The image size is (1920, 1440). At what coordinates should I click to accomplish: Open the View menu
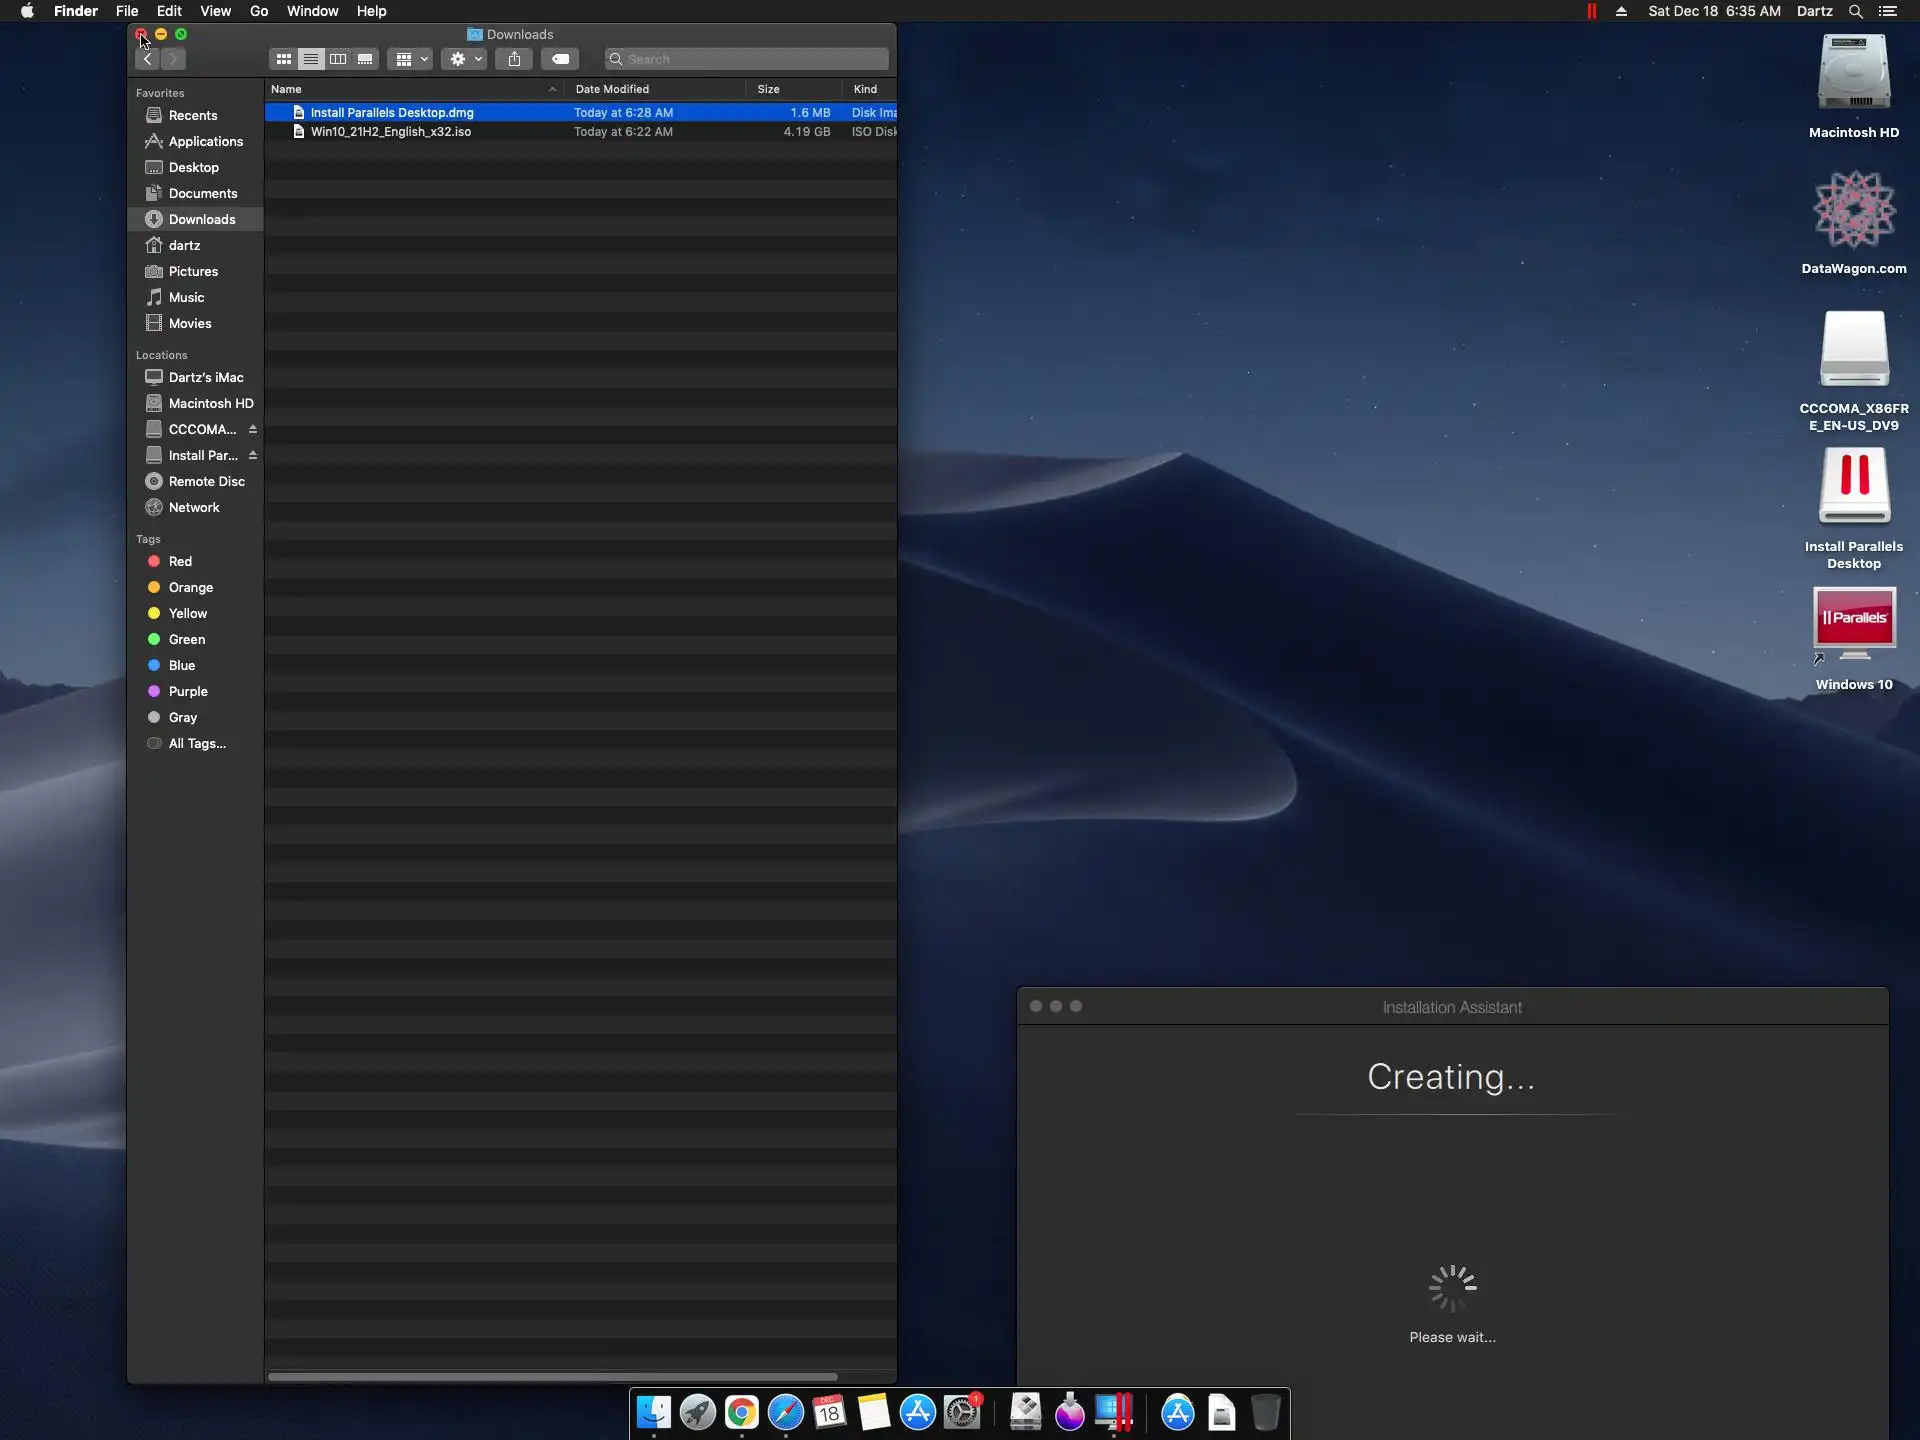(x=215, y=11)
